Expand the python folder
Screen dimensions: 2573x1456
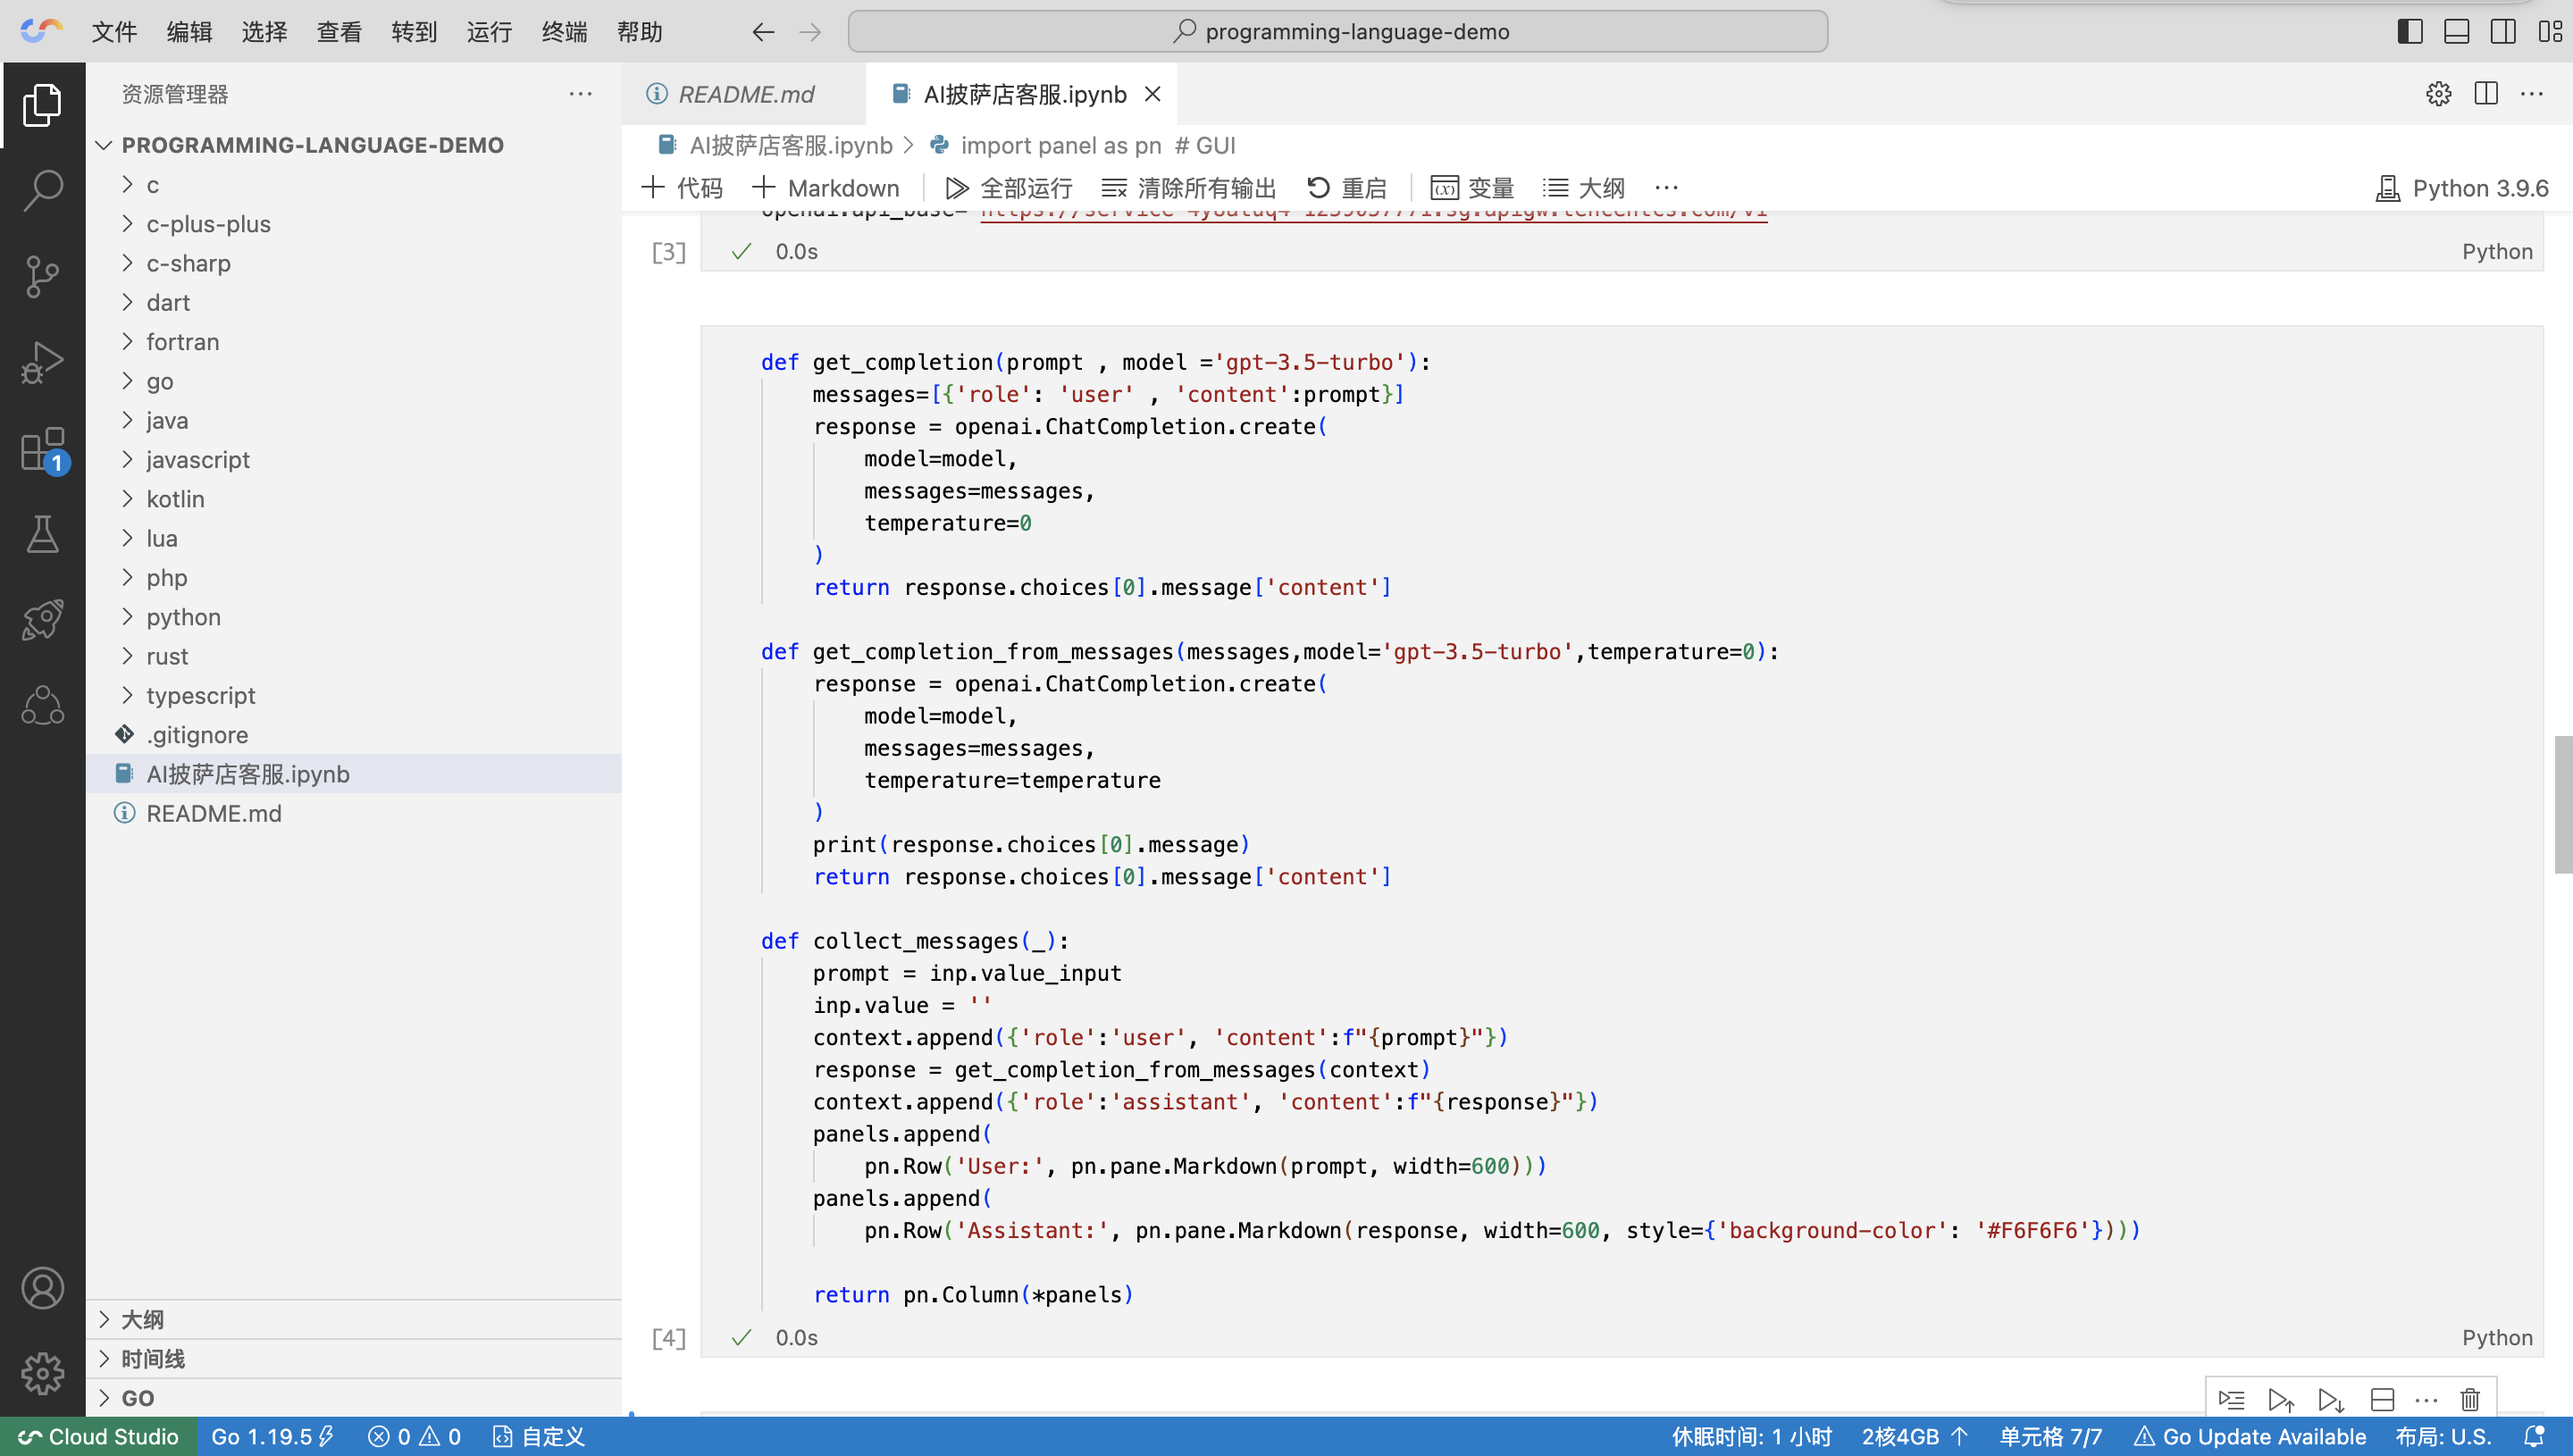(x=183, y=617)
